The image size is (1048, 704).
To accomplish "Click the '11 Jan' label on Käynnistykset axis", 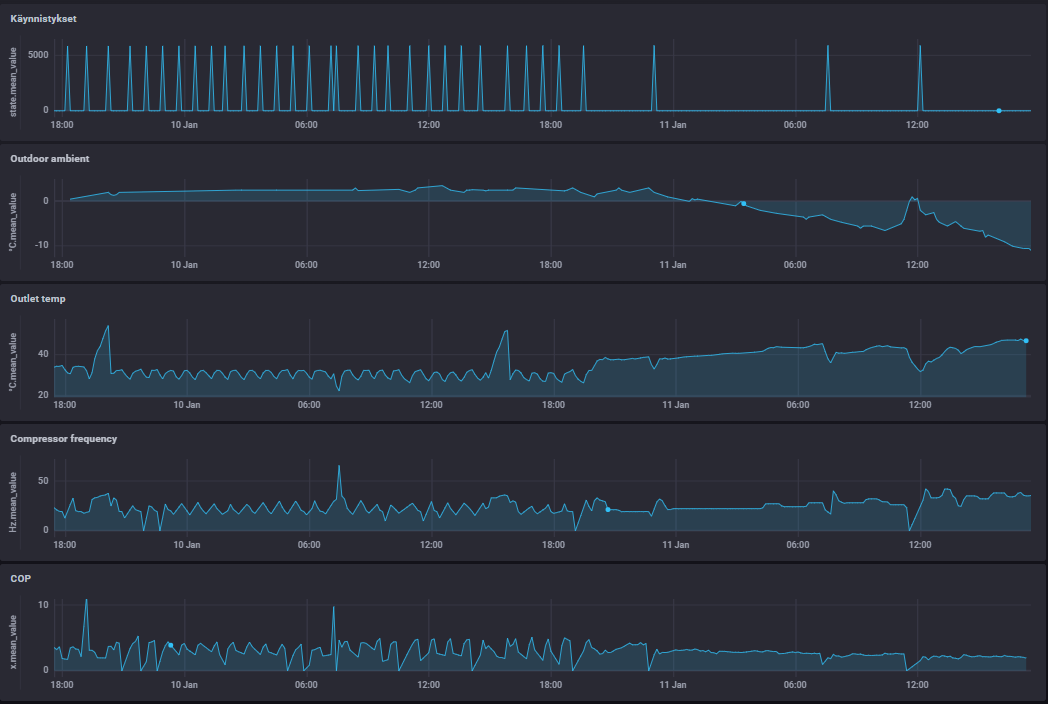I will [673, 125].
